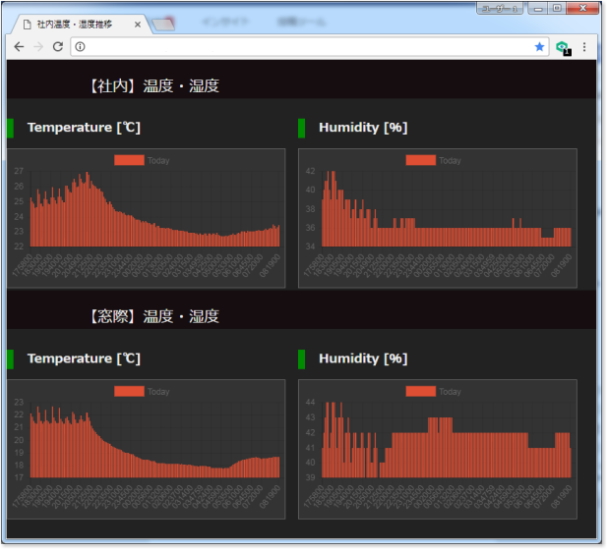Maximize the browser window
The height and width of the screenshot is (549, 607).
557,9
